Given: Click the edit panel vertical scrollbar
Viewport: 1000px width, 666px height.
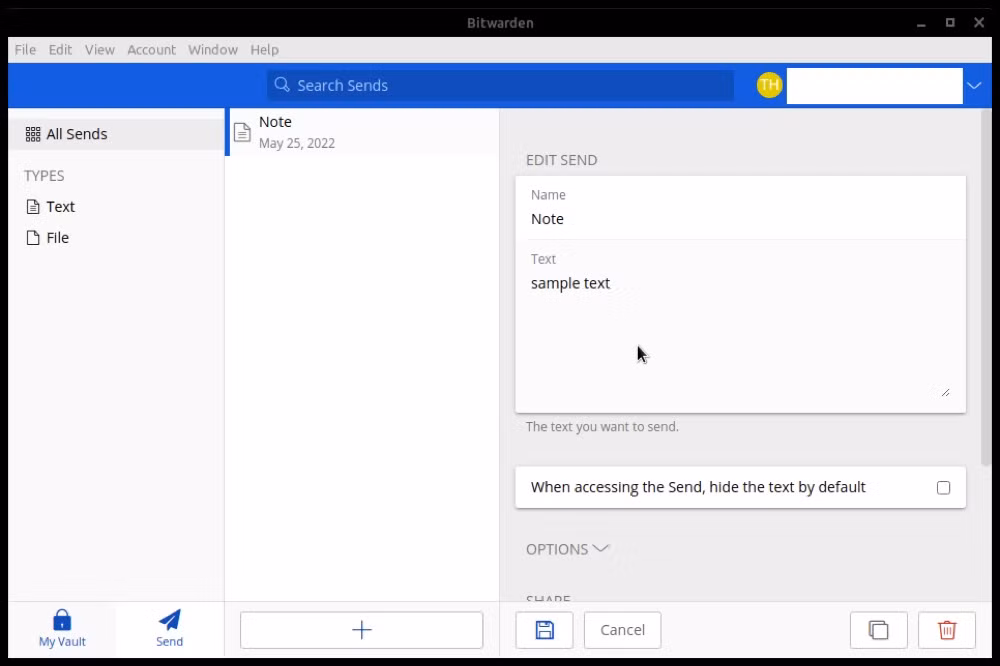Looking at the screenshot, I should [986, 287].
